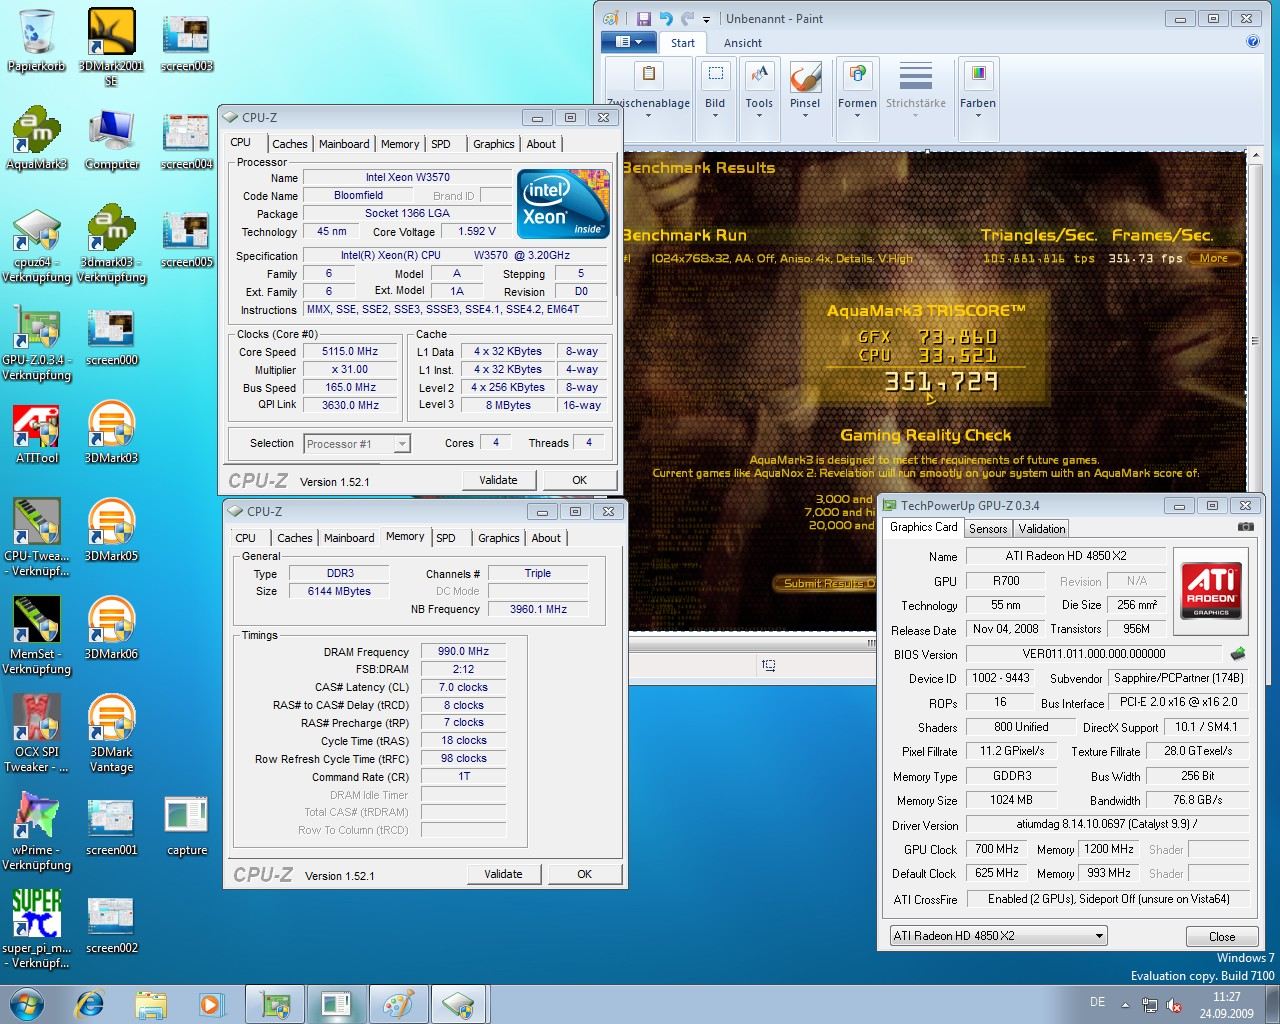This screenshot has height=1024, width=1280.
Task: Select the screen004 desktop file
Action: (187, 140)
